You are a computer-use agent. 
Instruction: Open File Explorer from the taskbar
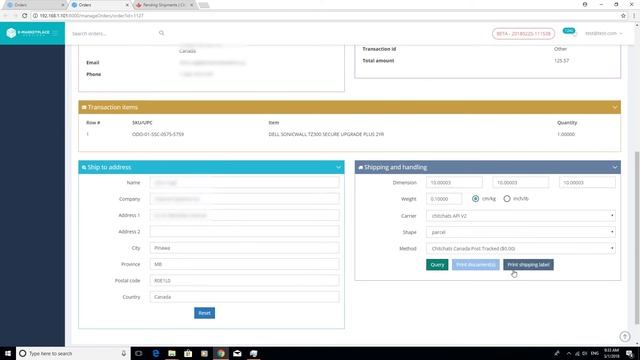tap(172, 353)
